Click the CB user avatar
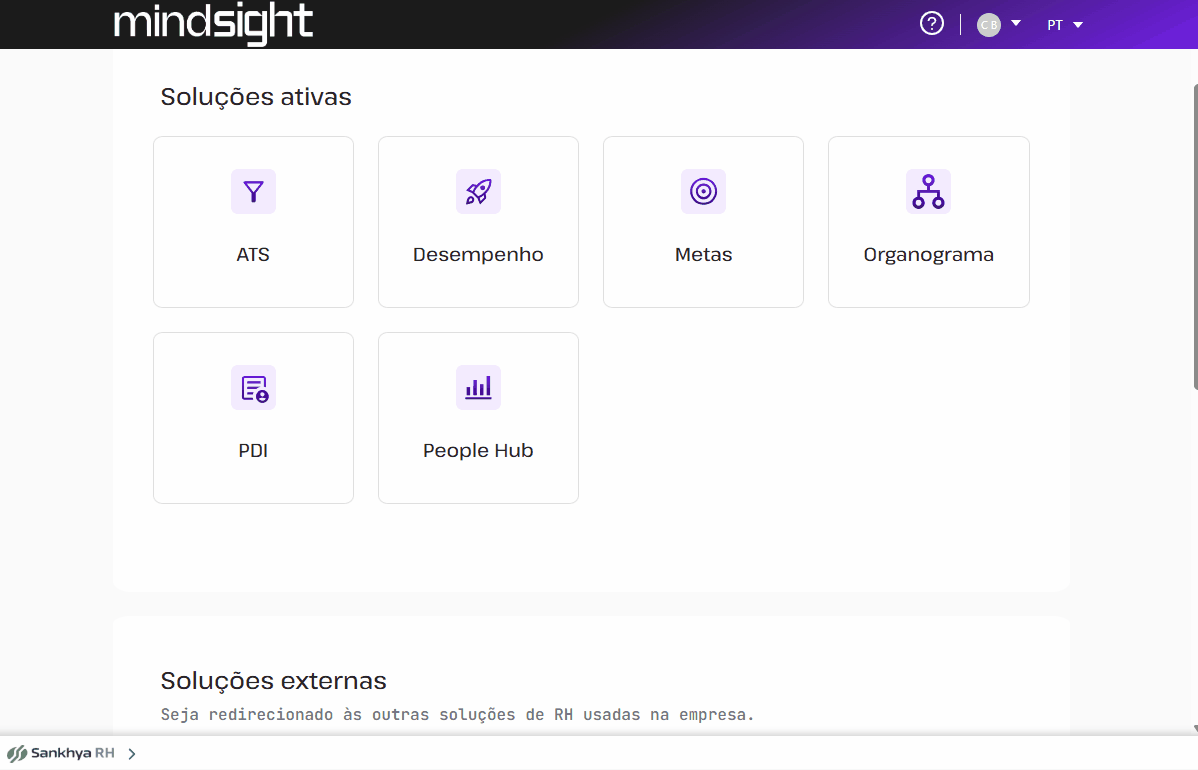Viewport: 1198px width, 770px height. (989, 24)
